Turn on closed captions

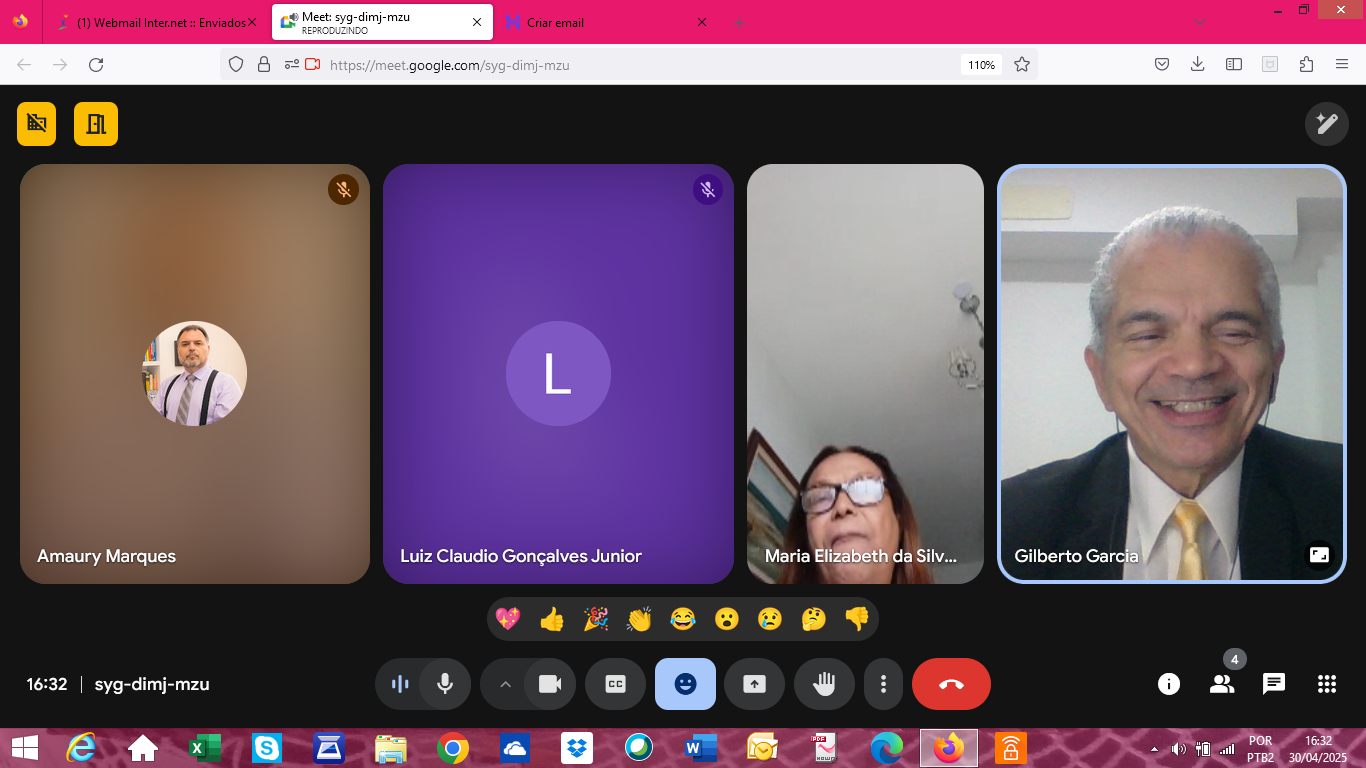coord(615,684)
